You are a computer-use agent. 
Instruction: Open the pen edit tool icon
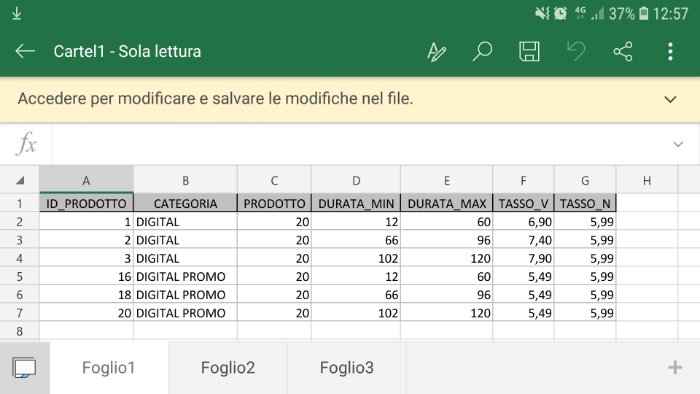[436, 52]
